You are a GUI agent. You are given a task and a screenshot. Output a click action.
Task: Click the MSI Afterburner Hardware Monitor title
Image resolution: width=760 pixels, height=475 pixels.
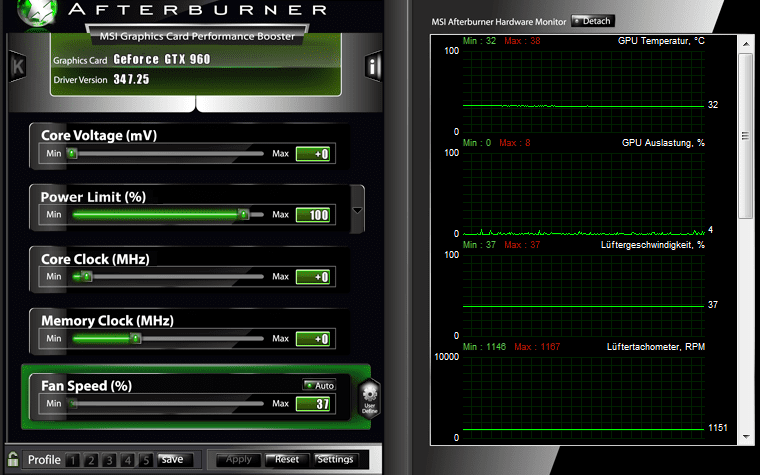(499, 22)
